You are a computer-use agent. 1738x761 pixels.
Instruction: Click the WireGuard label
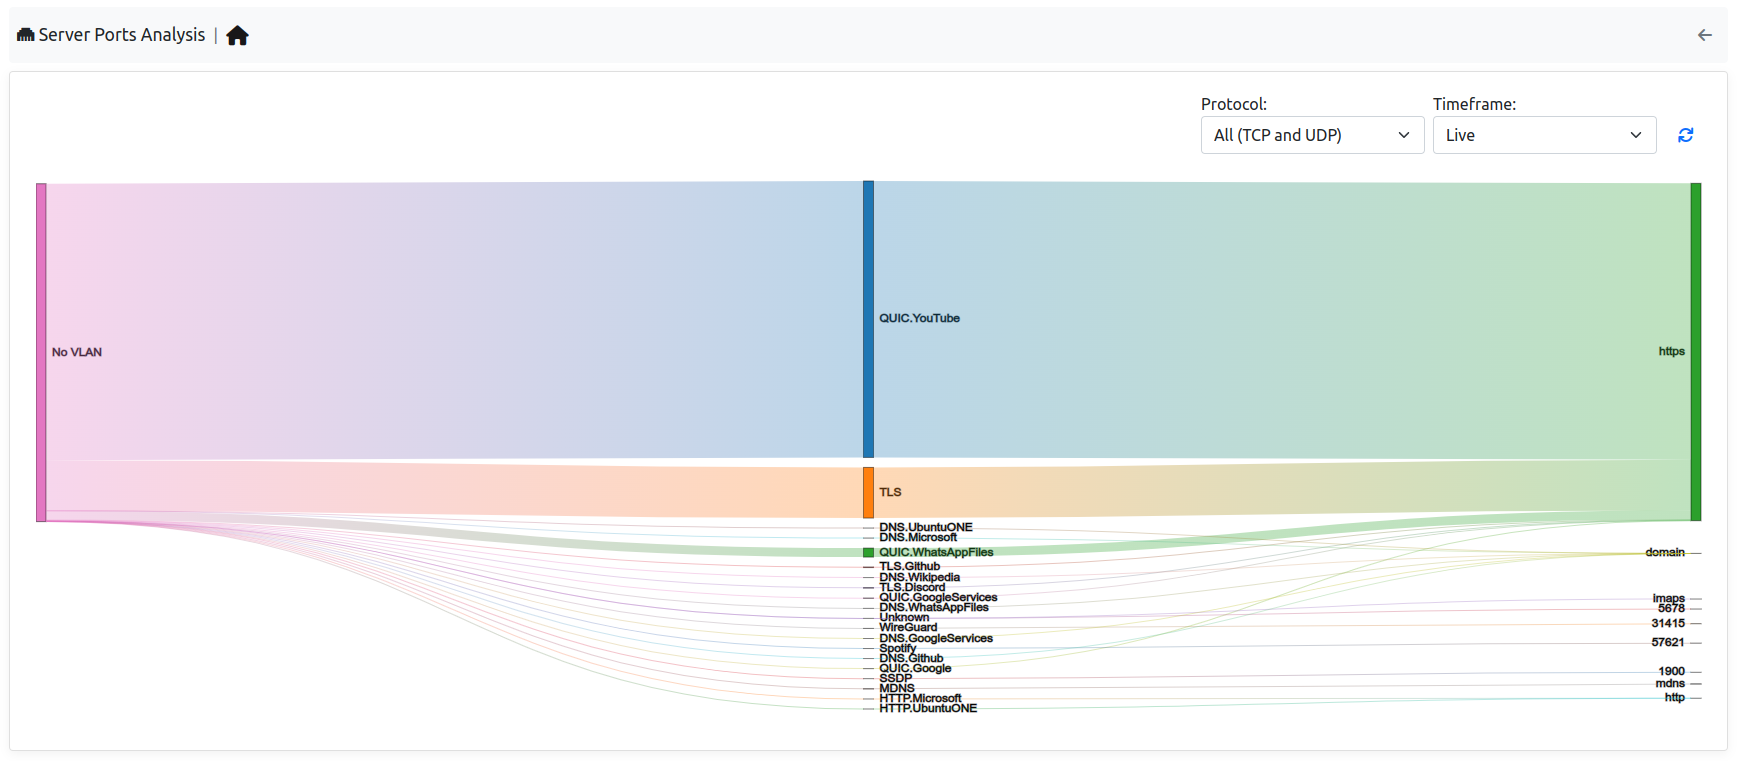[x=908, y=627]
